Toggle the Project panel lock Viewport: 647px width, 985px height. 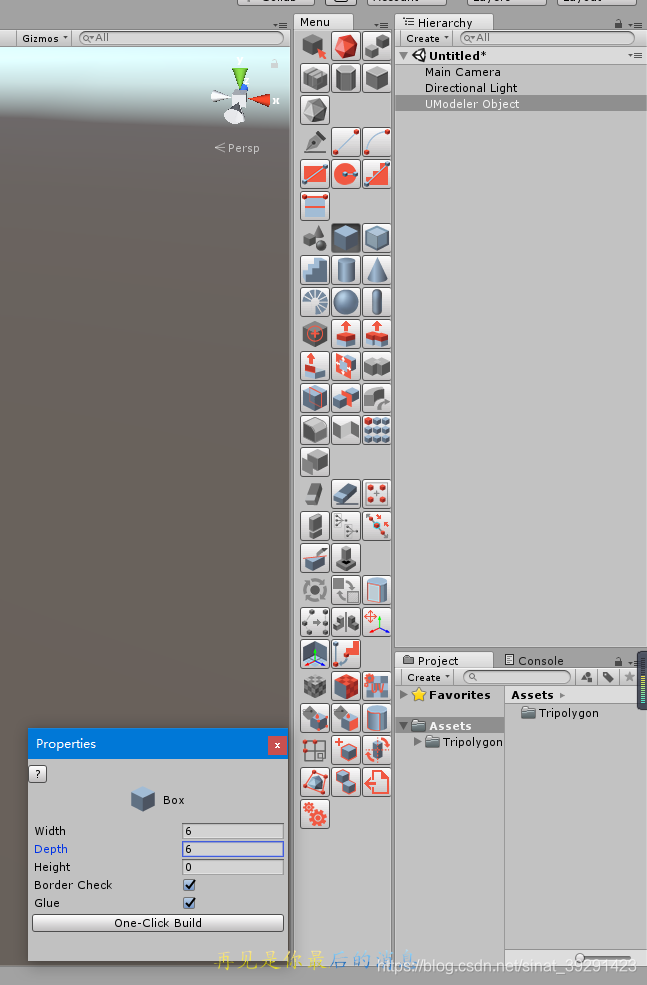(x=618, y=661)
